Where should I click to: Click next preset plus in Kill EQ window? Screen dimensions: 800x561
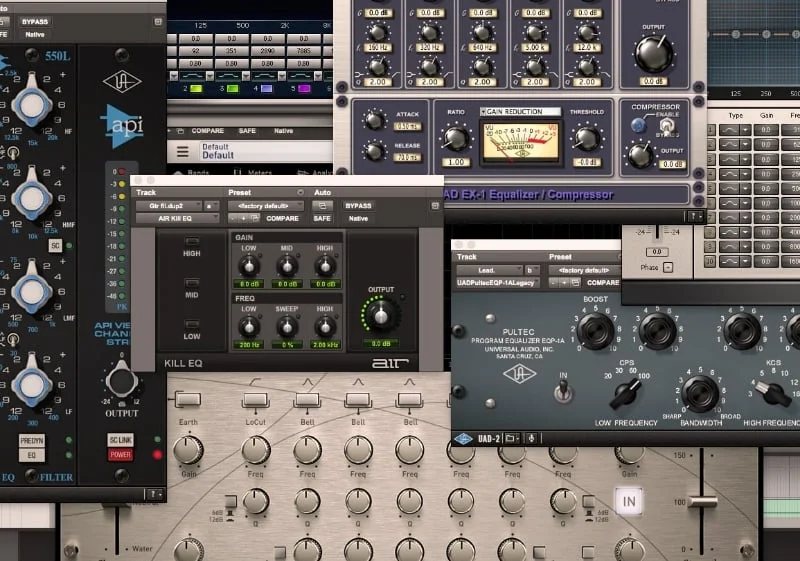tap(244, 218)
